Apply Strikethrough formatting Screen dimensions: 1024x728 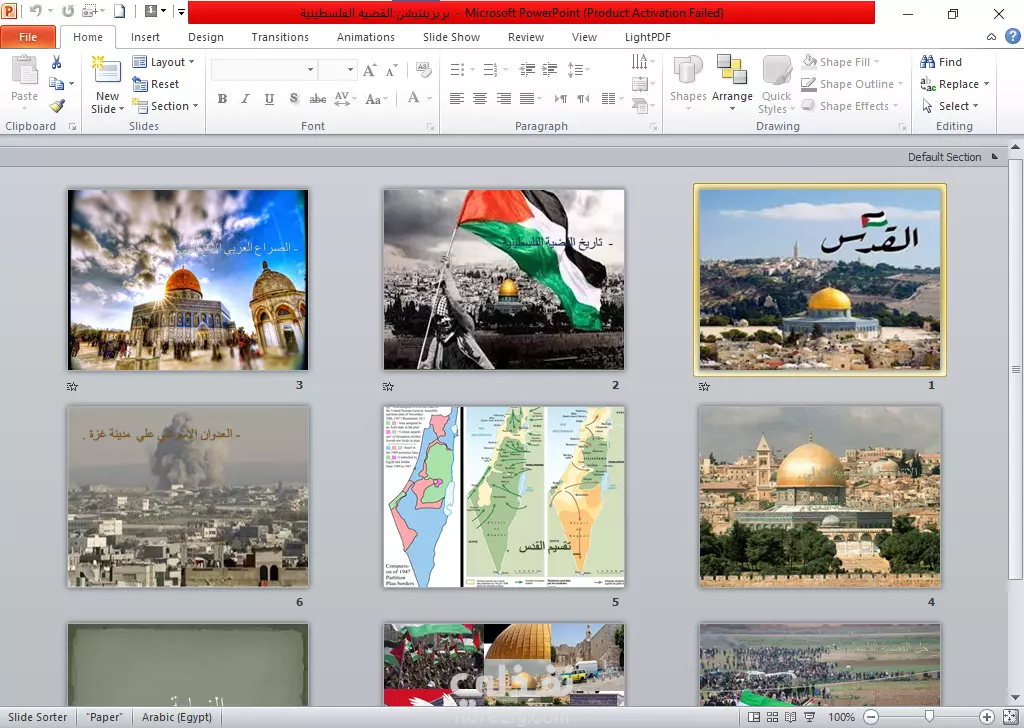[x=318, y=99]
